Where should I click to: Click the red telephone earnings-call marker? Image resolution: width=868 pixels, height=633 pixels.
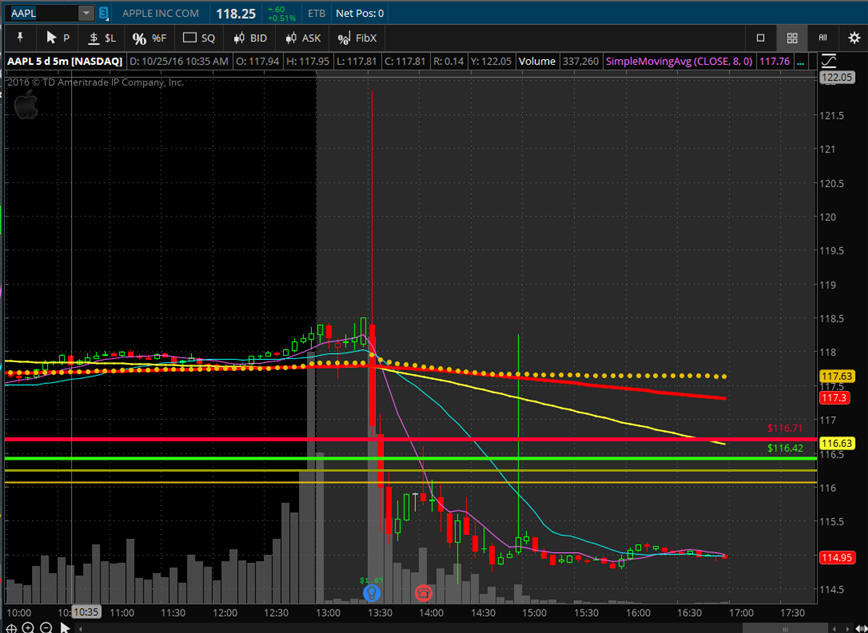coord(423,593)
